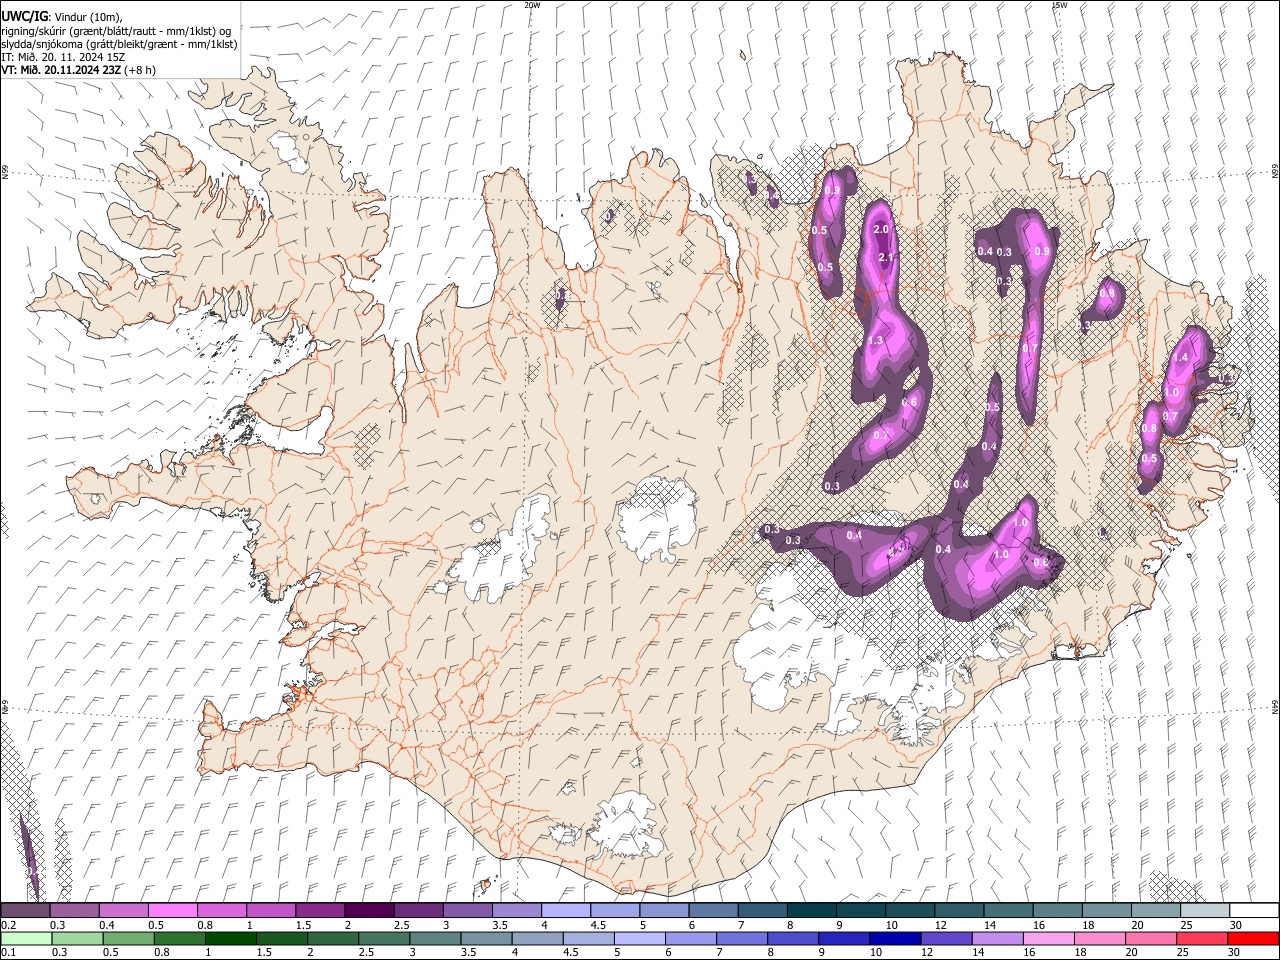Click the 64N latitude label on right edge
The image size is (1280, 960).
[1275, 706]
